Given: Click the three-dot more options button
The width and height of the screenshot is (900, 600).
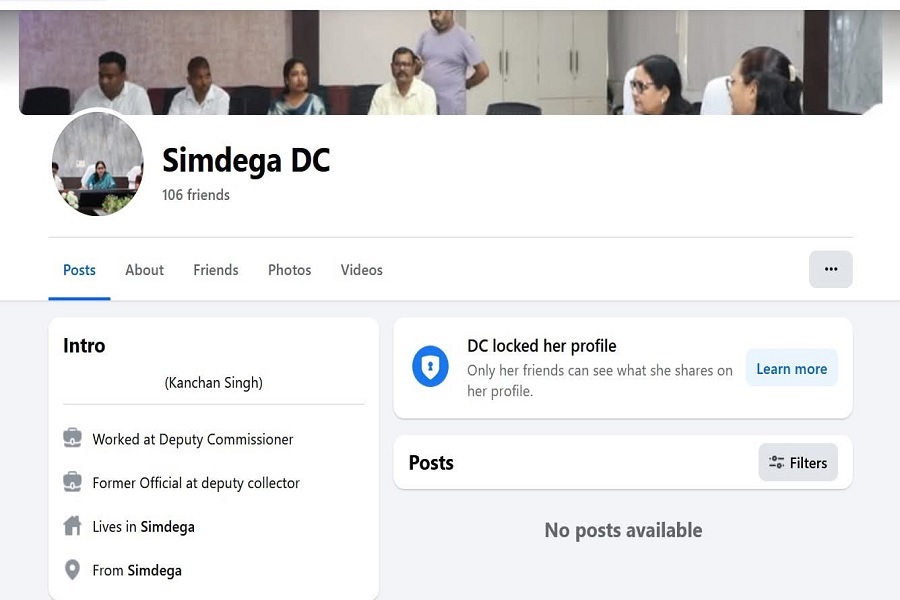Looking at the screenshot, I should (830, 269).
